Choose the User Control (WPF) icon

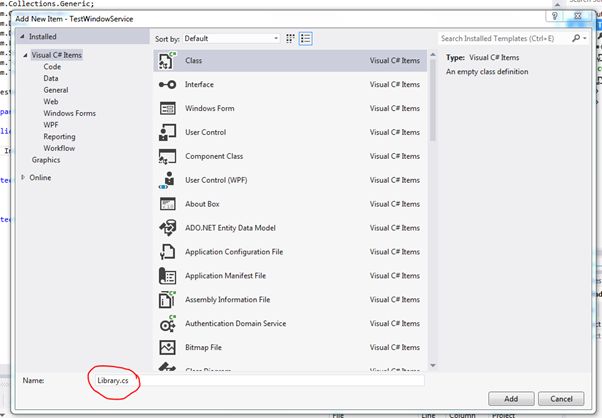click(167, 180)
